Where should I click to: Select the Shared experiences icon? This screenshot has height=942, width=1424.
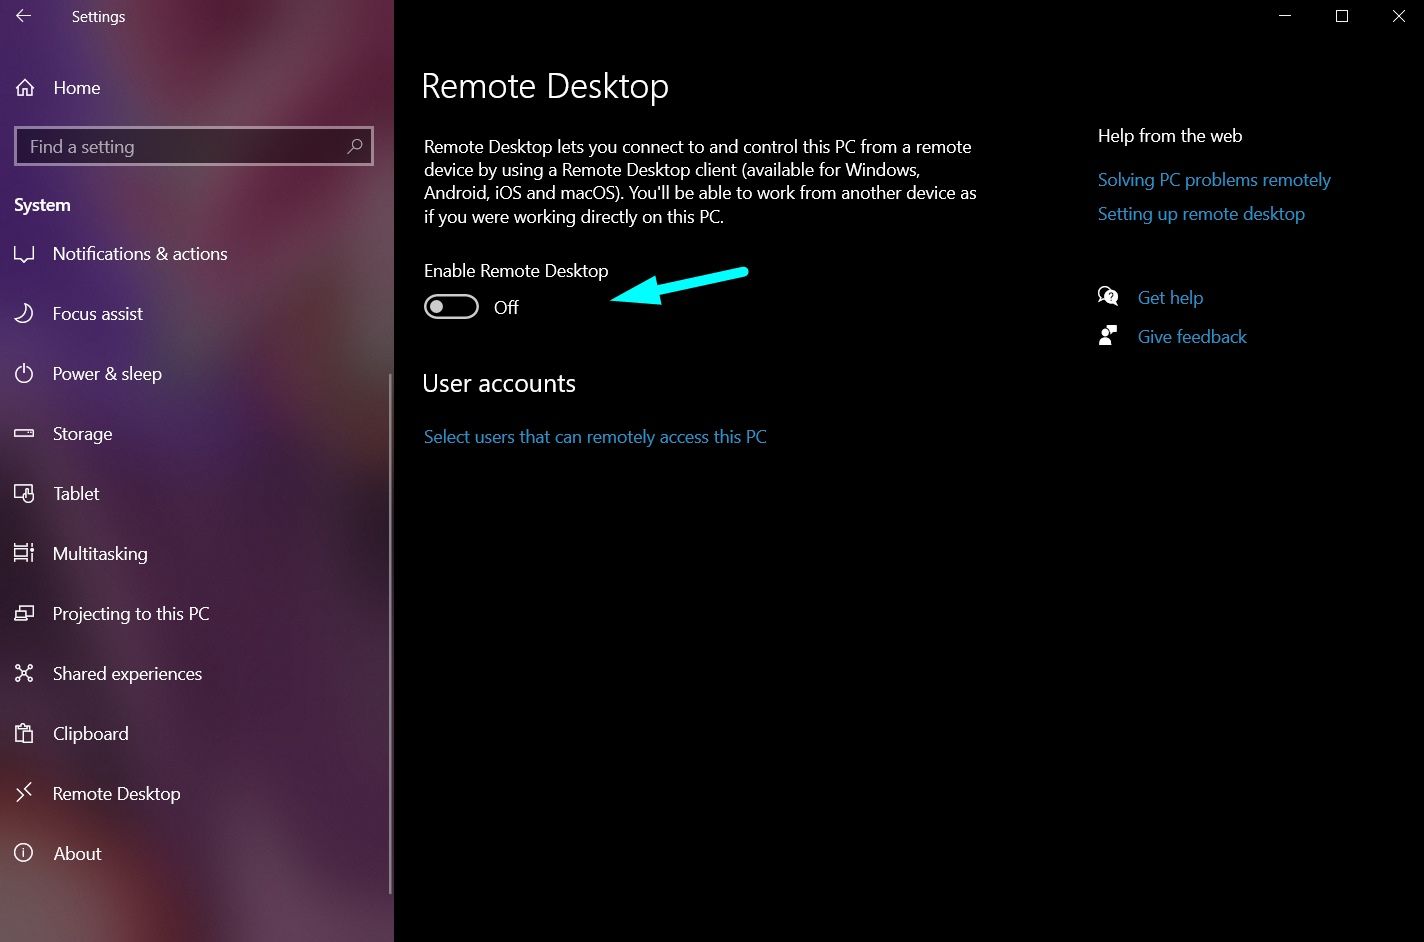(24, 674)
